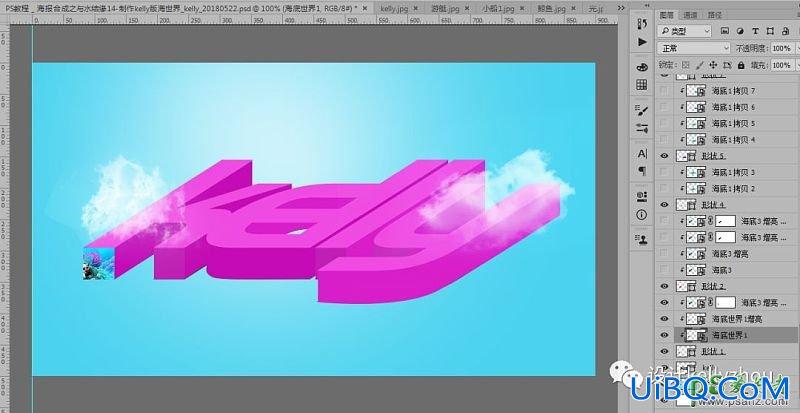Select the 海底世界1 layer thumbnail
This screenshot has width=800, height=413.
pyautogui.click(x=695, y=335)
